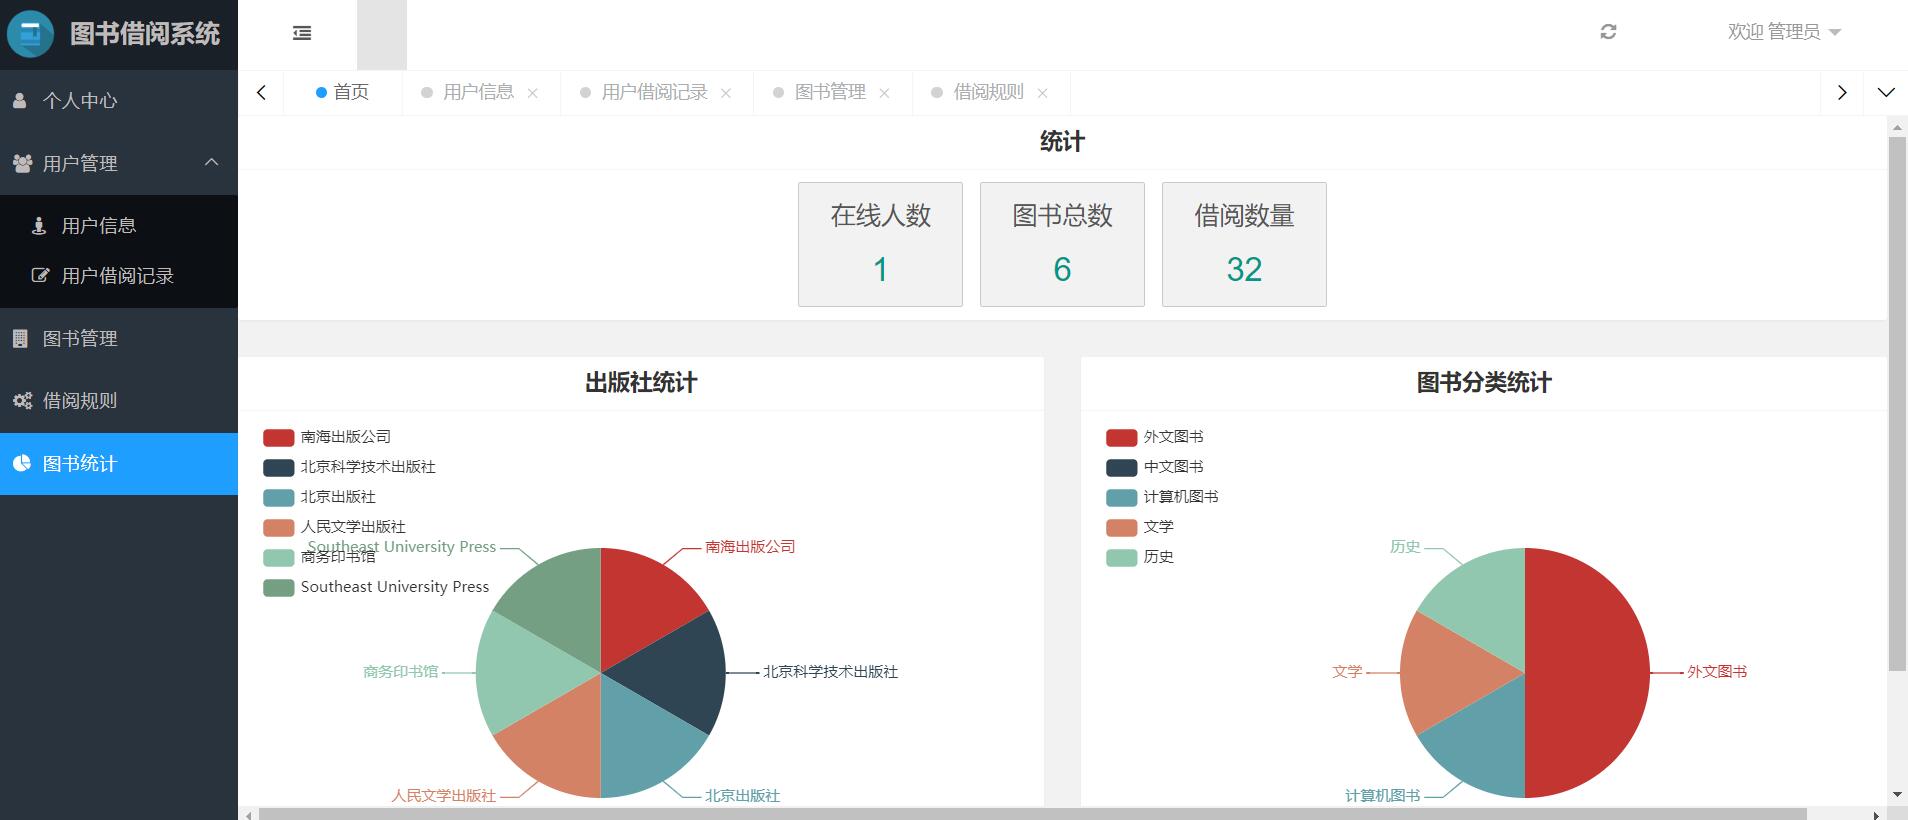Toggle 南海出版公司 legend item
Viewport: 1908px width, 820px height.
click(327, 437)
